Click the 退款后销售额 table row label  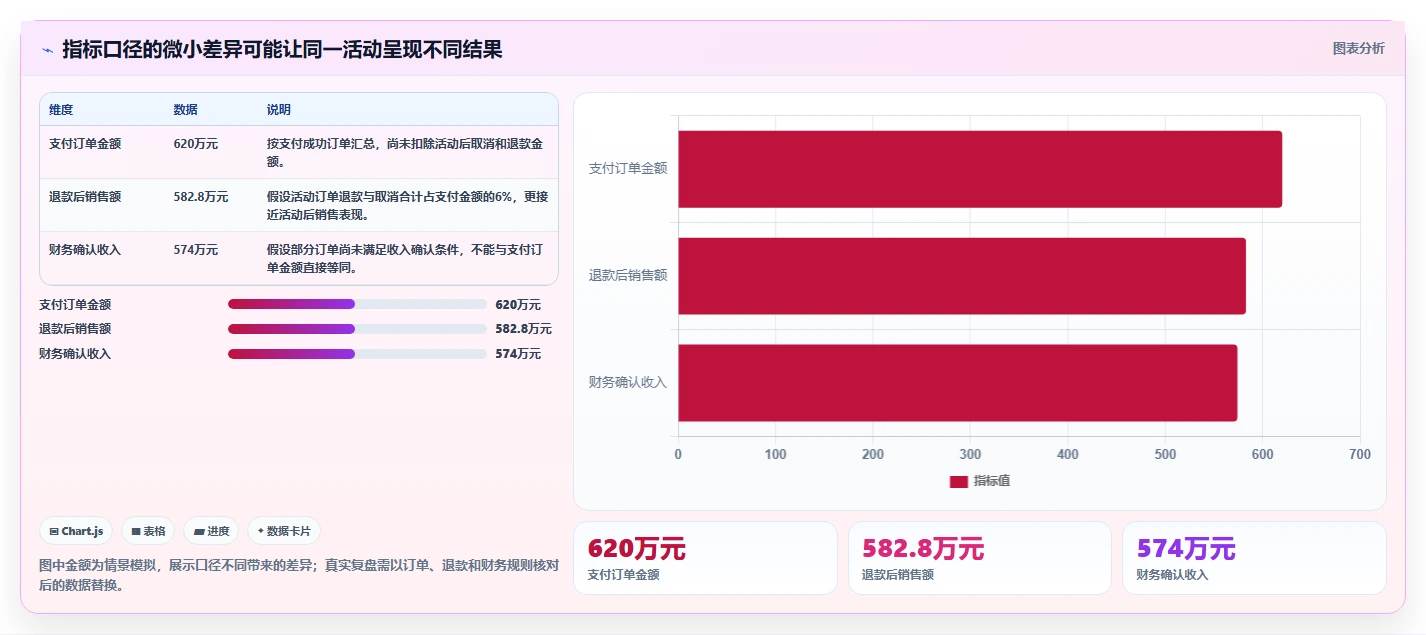point(85,196)
